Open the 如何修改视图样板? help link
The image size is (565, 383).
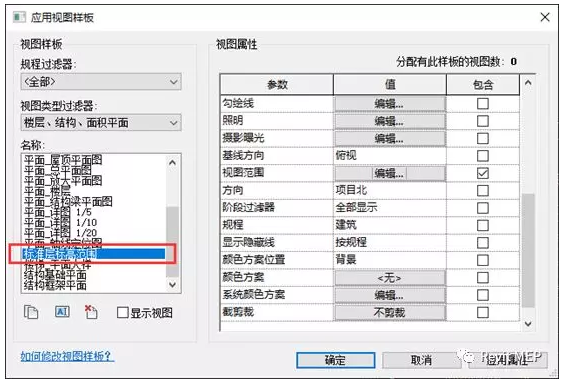[67, 356]
